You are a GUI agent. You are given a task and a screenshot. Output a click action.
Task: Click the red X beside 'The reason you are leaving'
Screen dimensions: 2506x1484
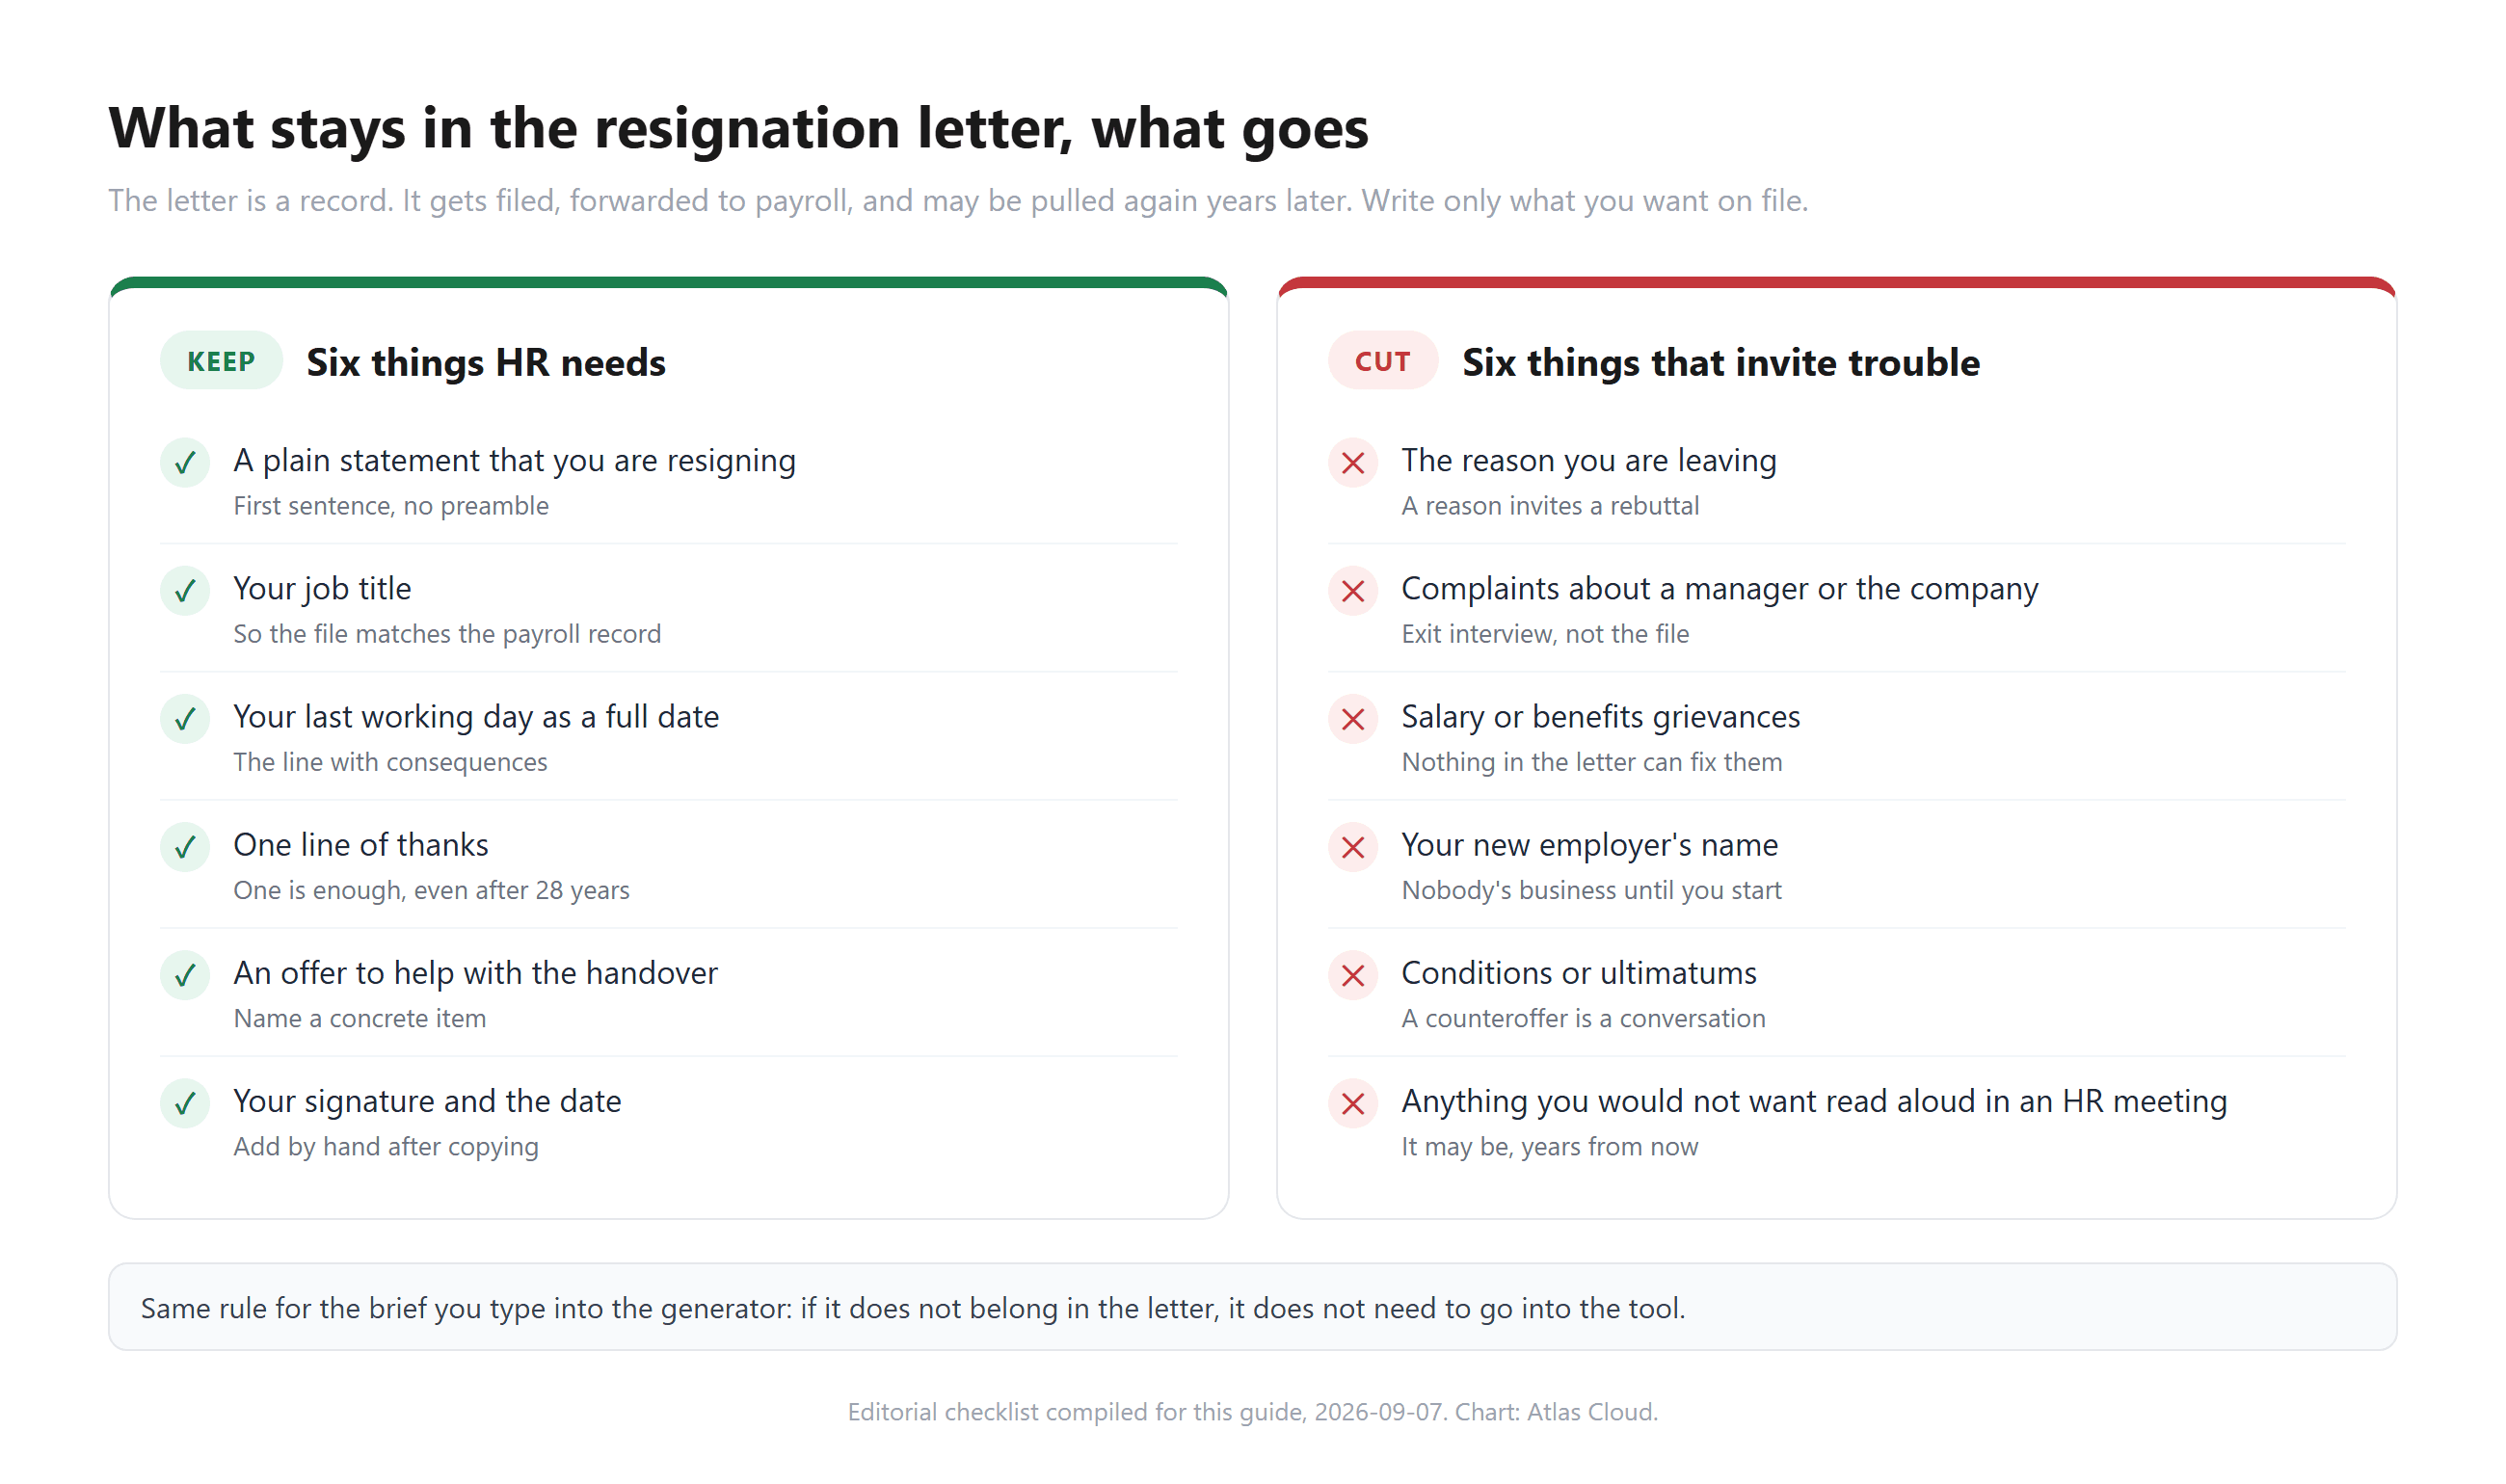[1353, 463]
